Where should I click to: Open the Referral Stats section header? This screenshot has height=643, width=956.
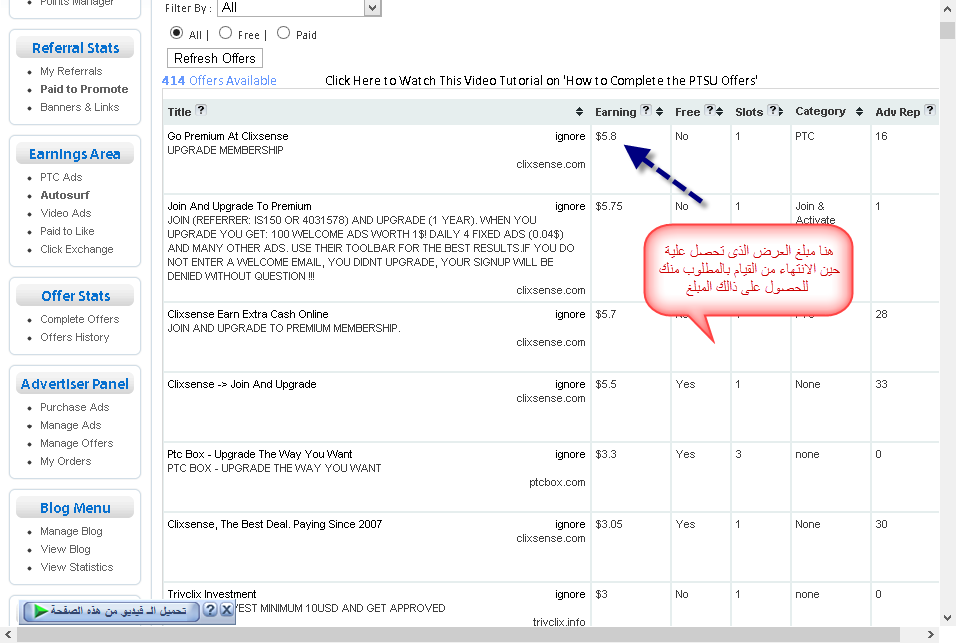(x=76, y=48)
